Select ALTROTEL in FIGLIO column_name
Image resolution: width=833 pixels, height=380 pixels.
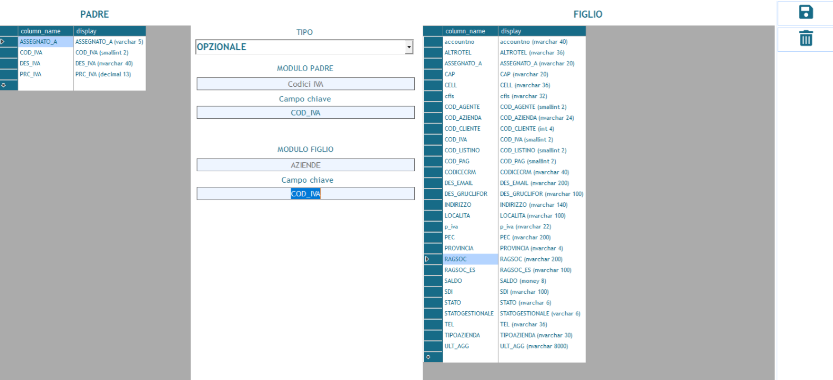coord(471,53)
